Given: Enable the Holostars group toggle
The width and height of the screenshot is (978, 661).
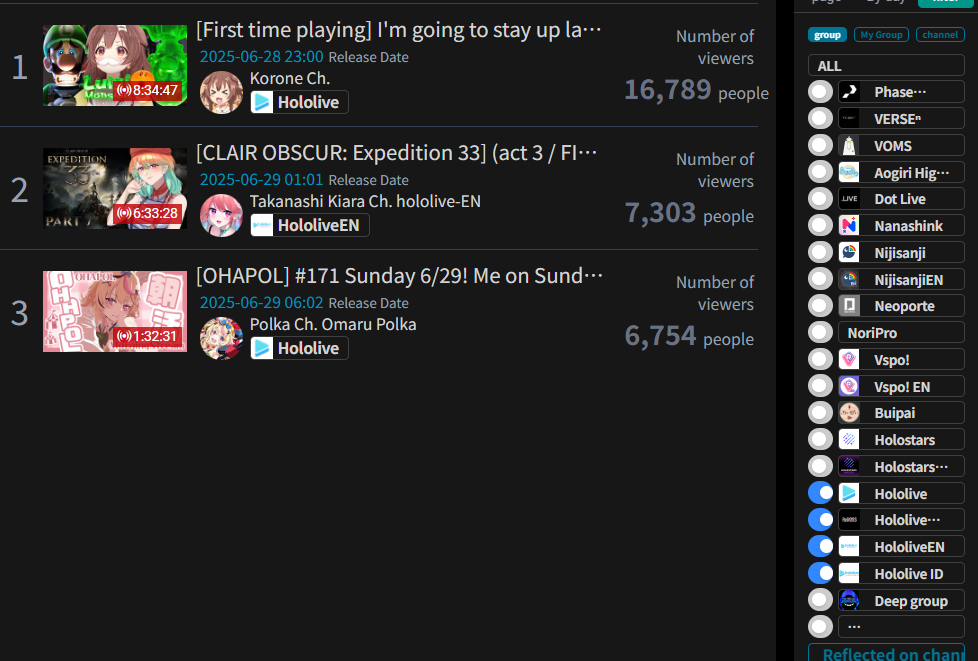Looking at the screenshot, I should click(820, 439).
